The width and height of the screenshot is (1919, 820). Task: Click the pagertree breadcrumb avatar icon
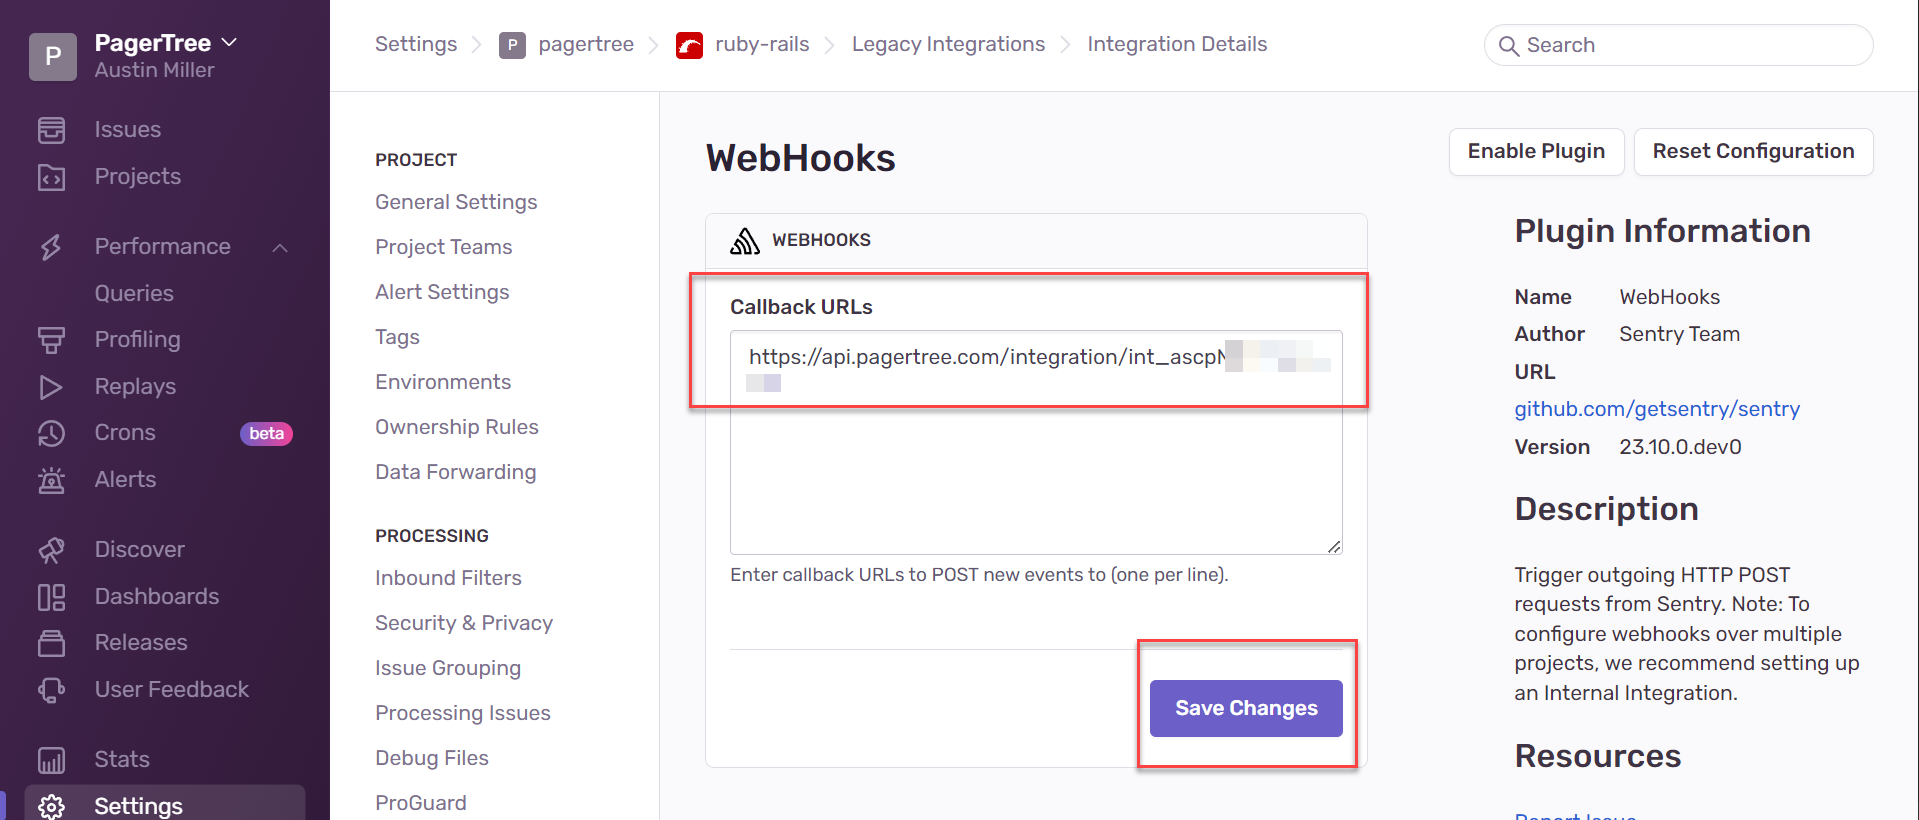(x=512, y=45)
